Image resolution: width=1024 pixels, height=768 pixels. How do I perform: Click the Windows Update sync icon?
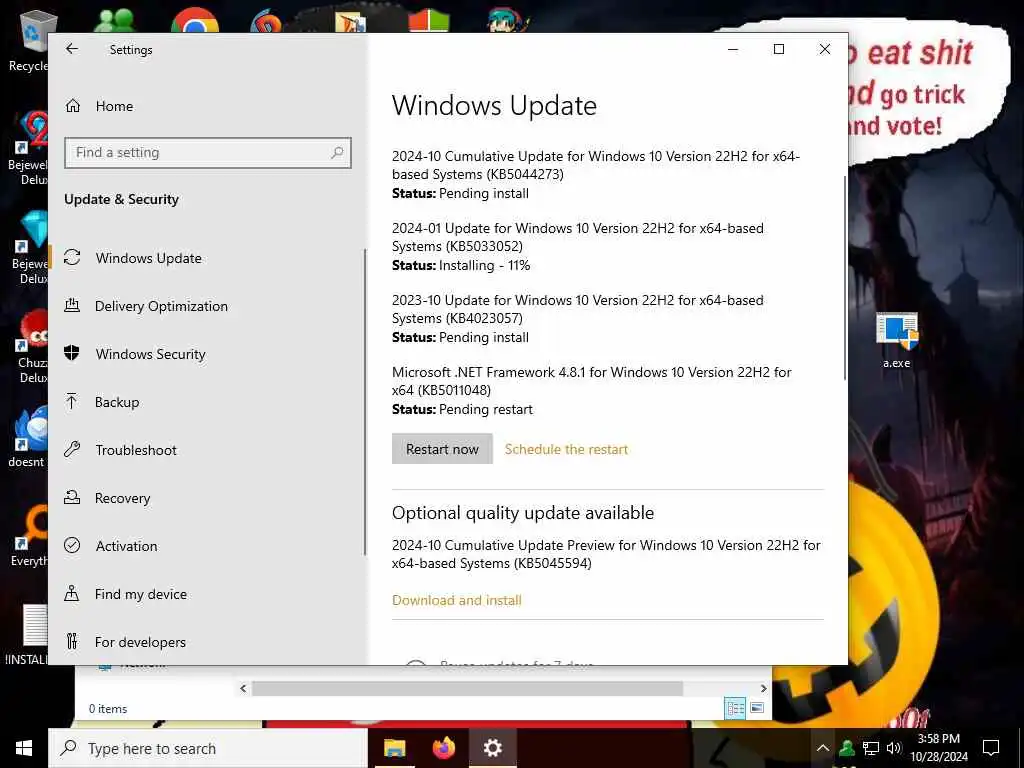tap(72, 257)
